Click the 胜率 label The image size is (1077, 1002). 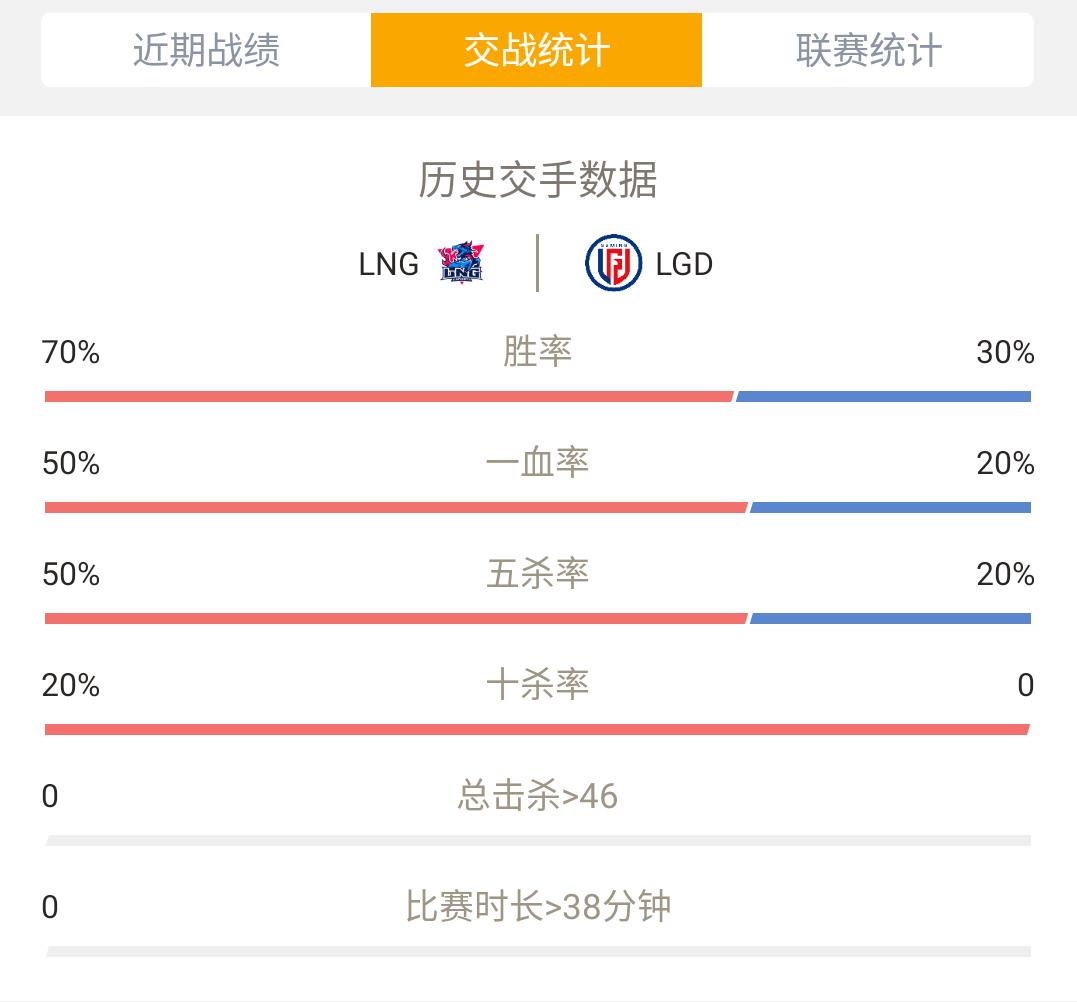[538, 352]
